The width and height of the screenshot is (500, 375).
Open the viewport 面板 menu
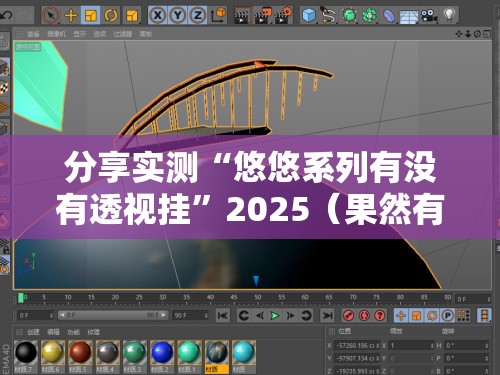point(146,34)
